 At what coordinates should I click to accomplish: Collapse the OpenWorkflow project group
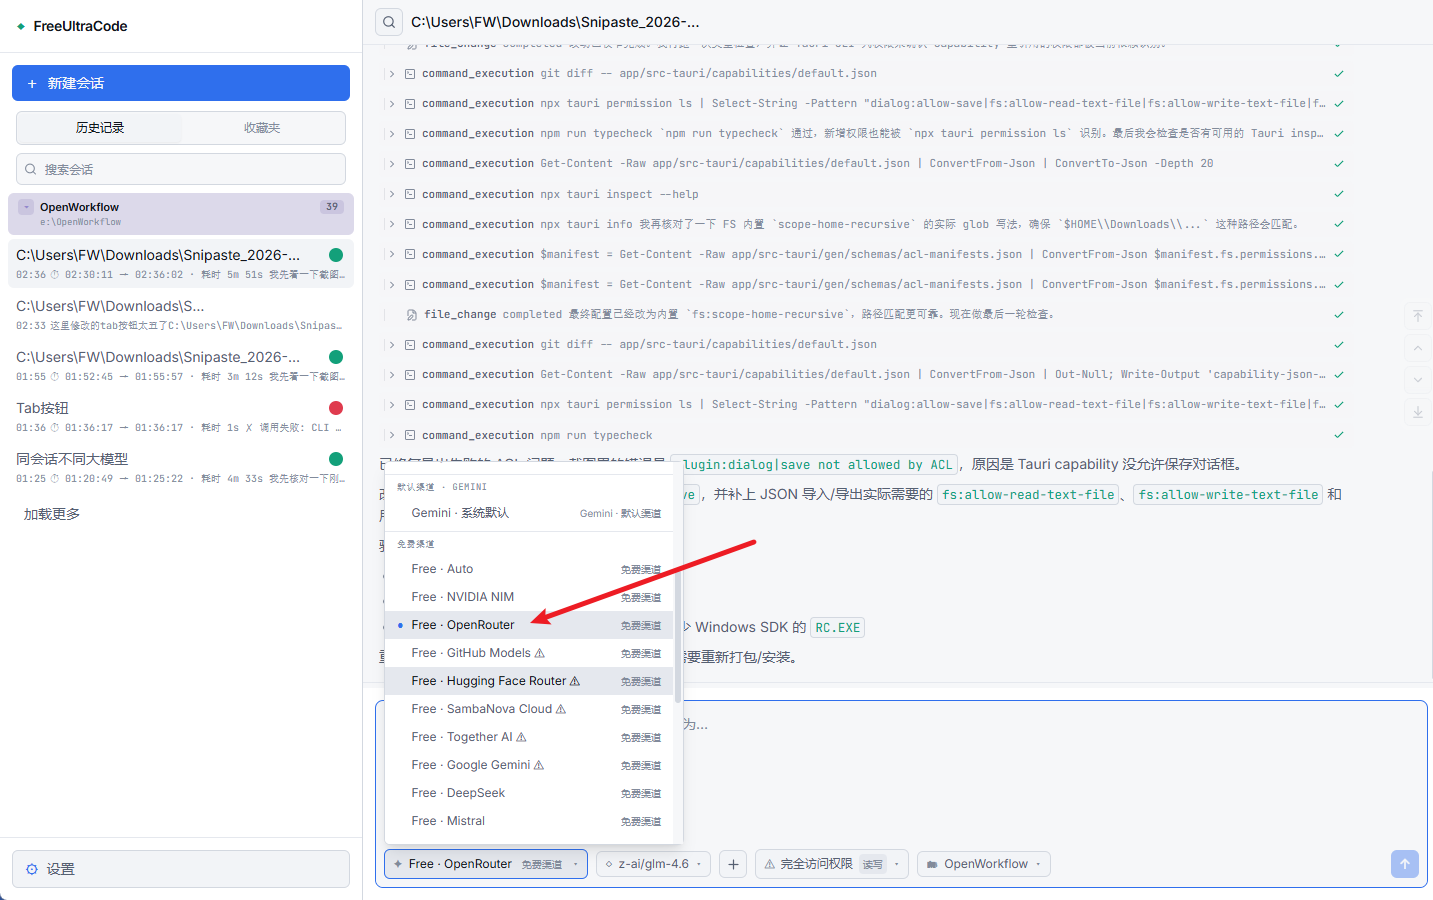(27, 207)
